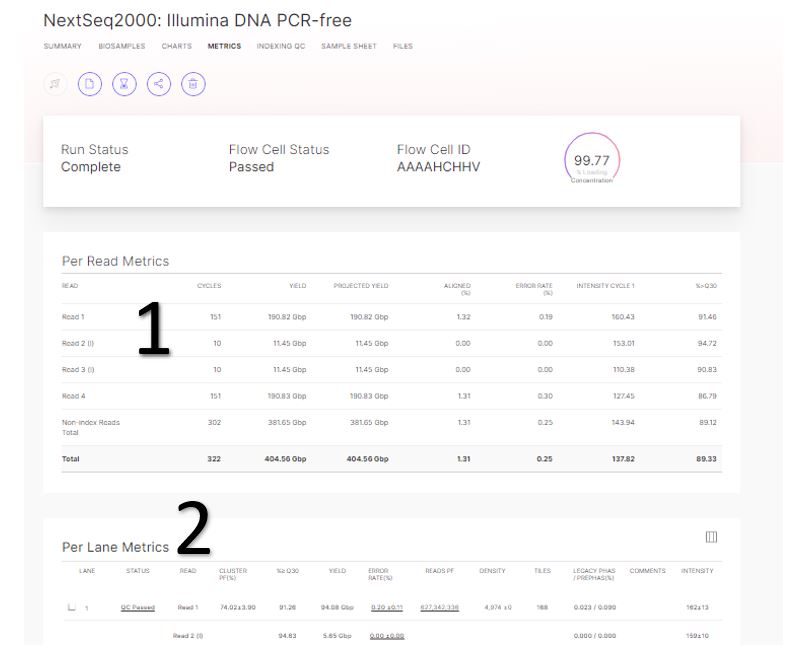
Task: Click the 89.33 total Q30 value
Action: pos(706,459)
